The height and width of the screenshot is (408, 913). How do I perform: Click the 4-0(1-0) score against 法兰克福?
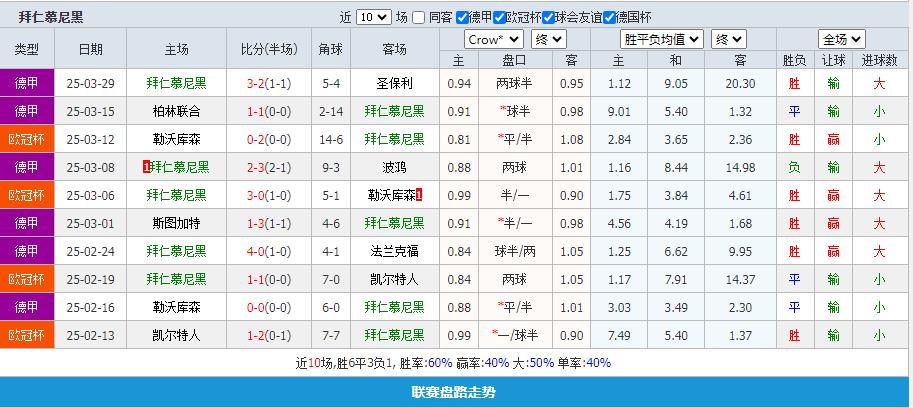(268, 251)
